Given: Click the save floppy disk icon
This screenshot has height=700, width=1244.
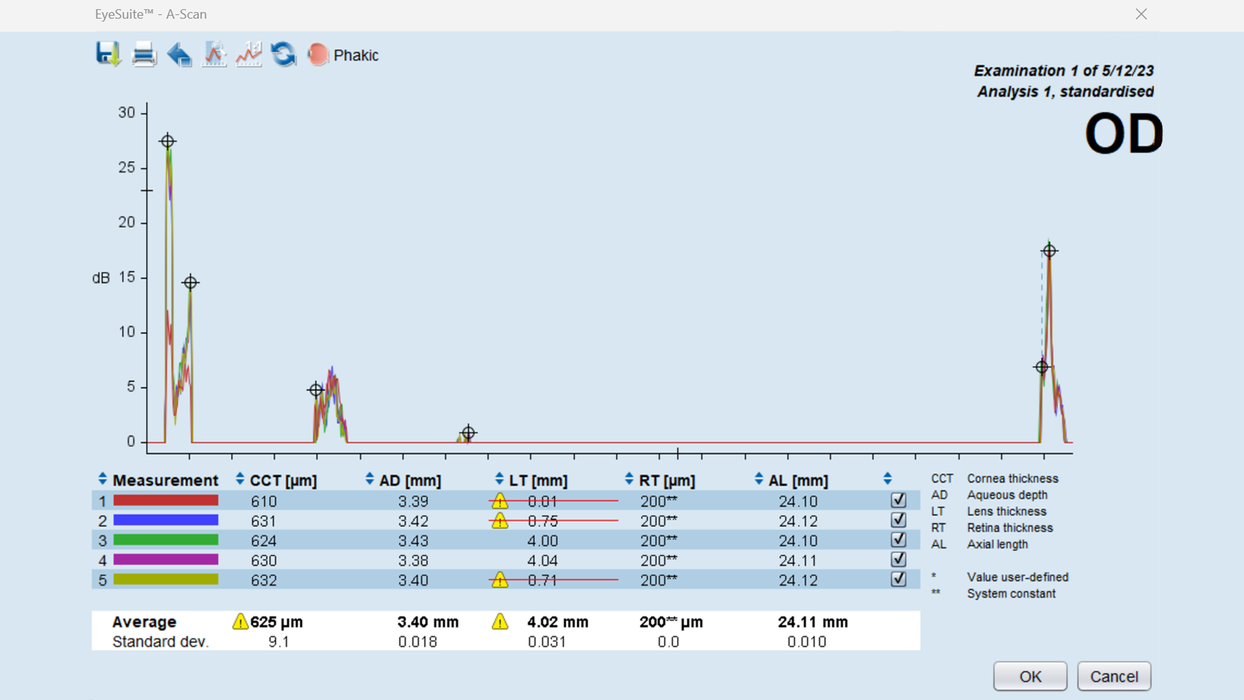Looking at the screenshot, I should tap(108, 54).
